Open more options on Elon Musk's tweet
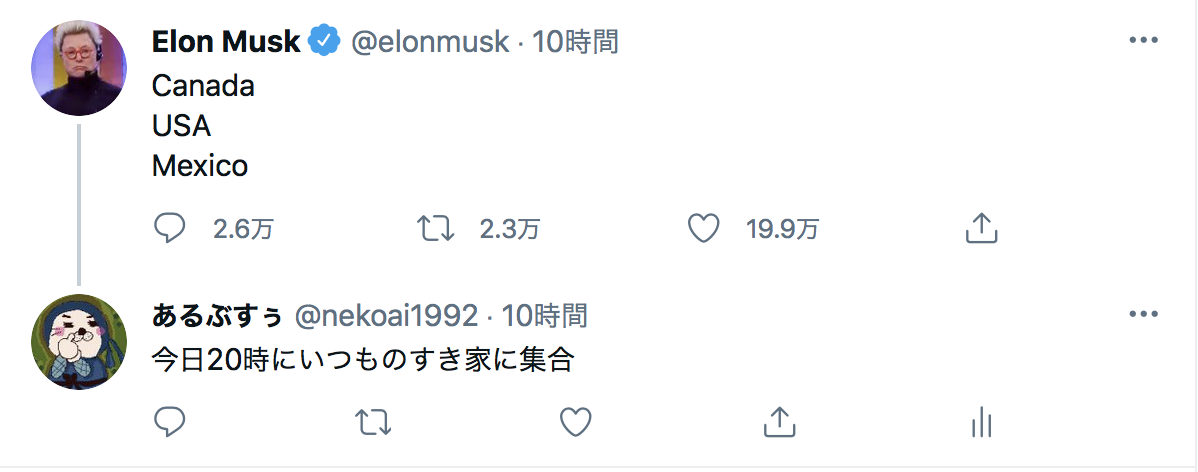1198x472 pixels. pos(1143,40)
